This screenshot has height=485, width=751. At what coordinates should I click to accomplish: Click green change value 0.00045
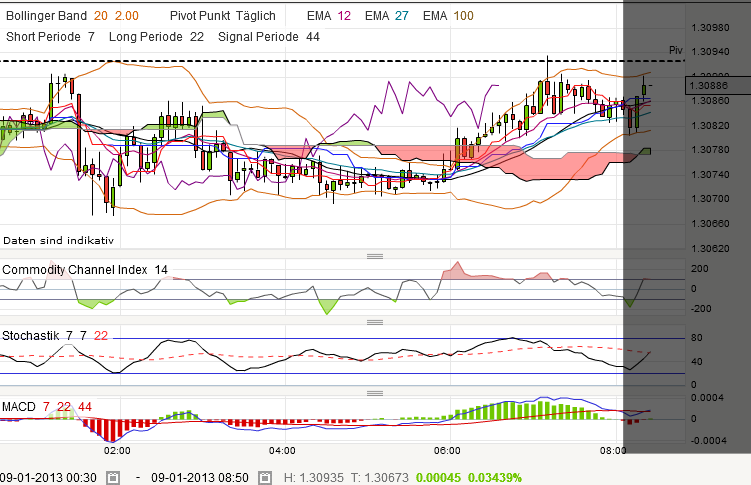tap(438, 477)
